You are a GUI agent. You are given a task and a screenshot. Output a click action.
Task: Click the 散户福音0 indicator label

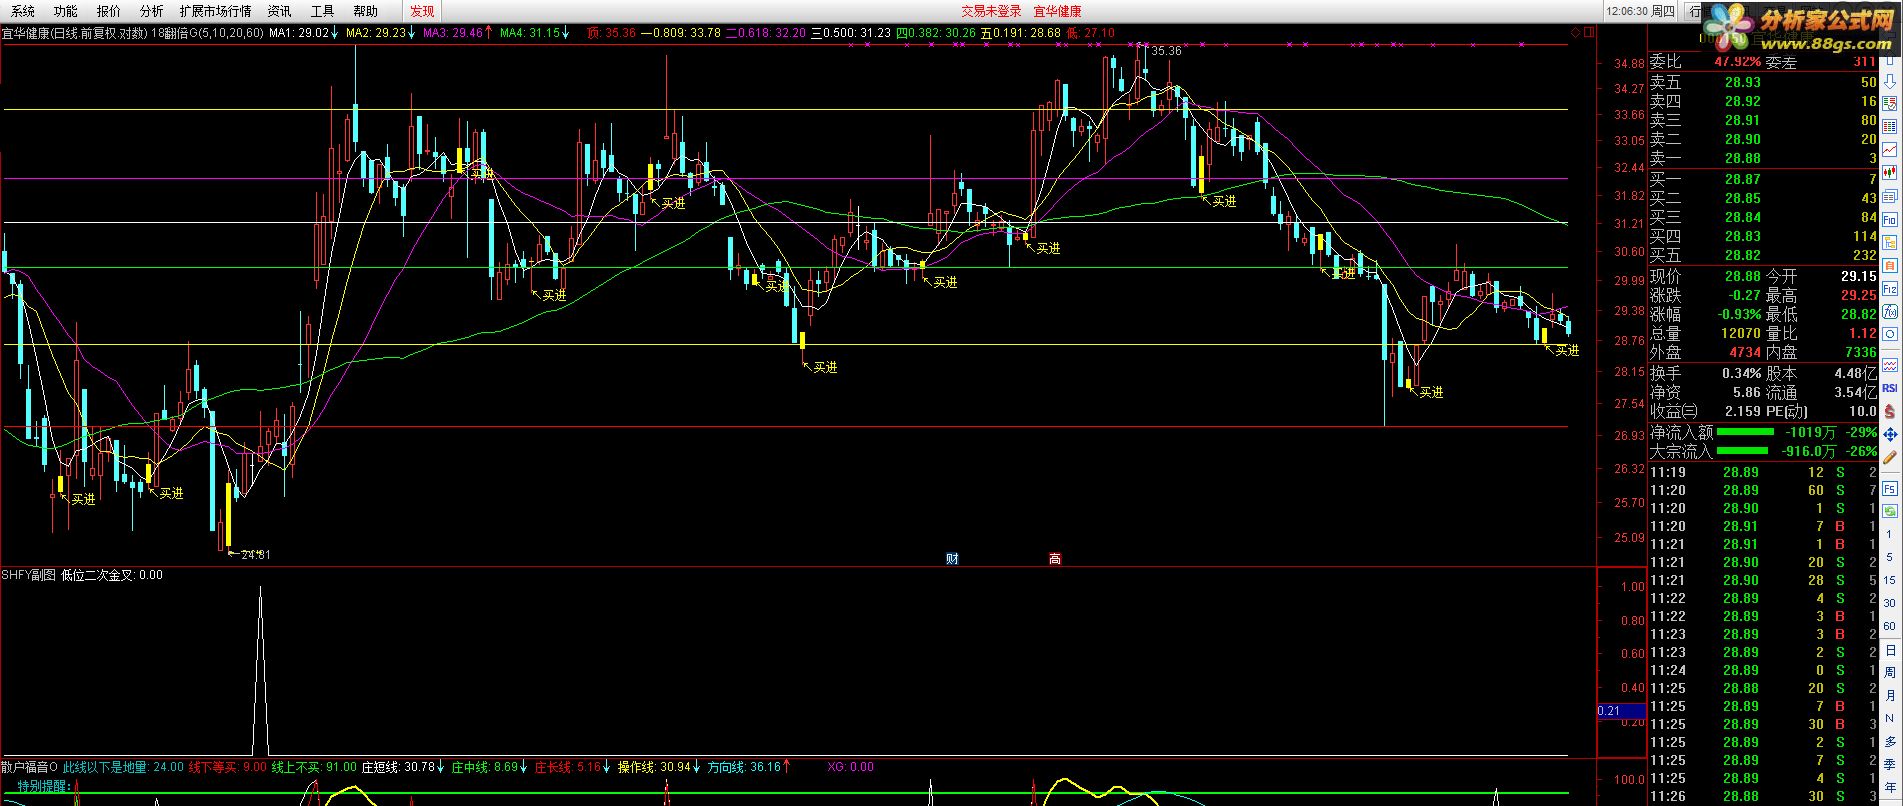tap(29, 767)
